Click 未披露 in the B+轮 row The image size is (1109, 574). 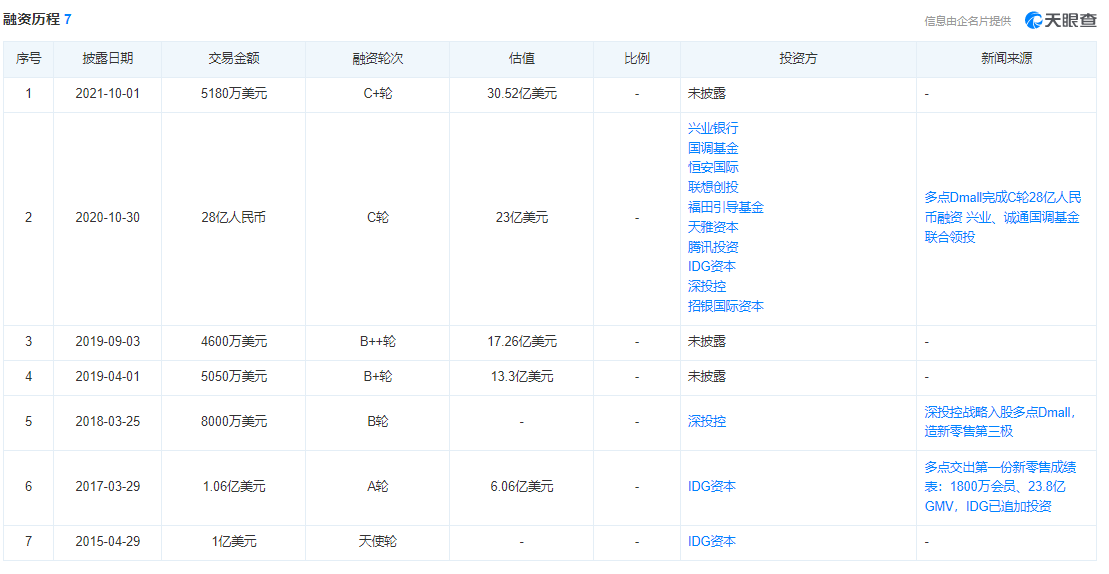[707, 377]
